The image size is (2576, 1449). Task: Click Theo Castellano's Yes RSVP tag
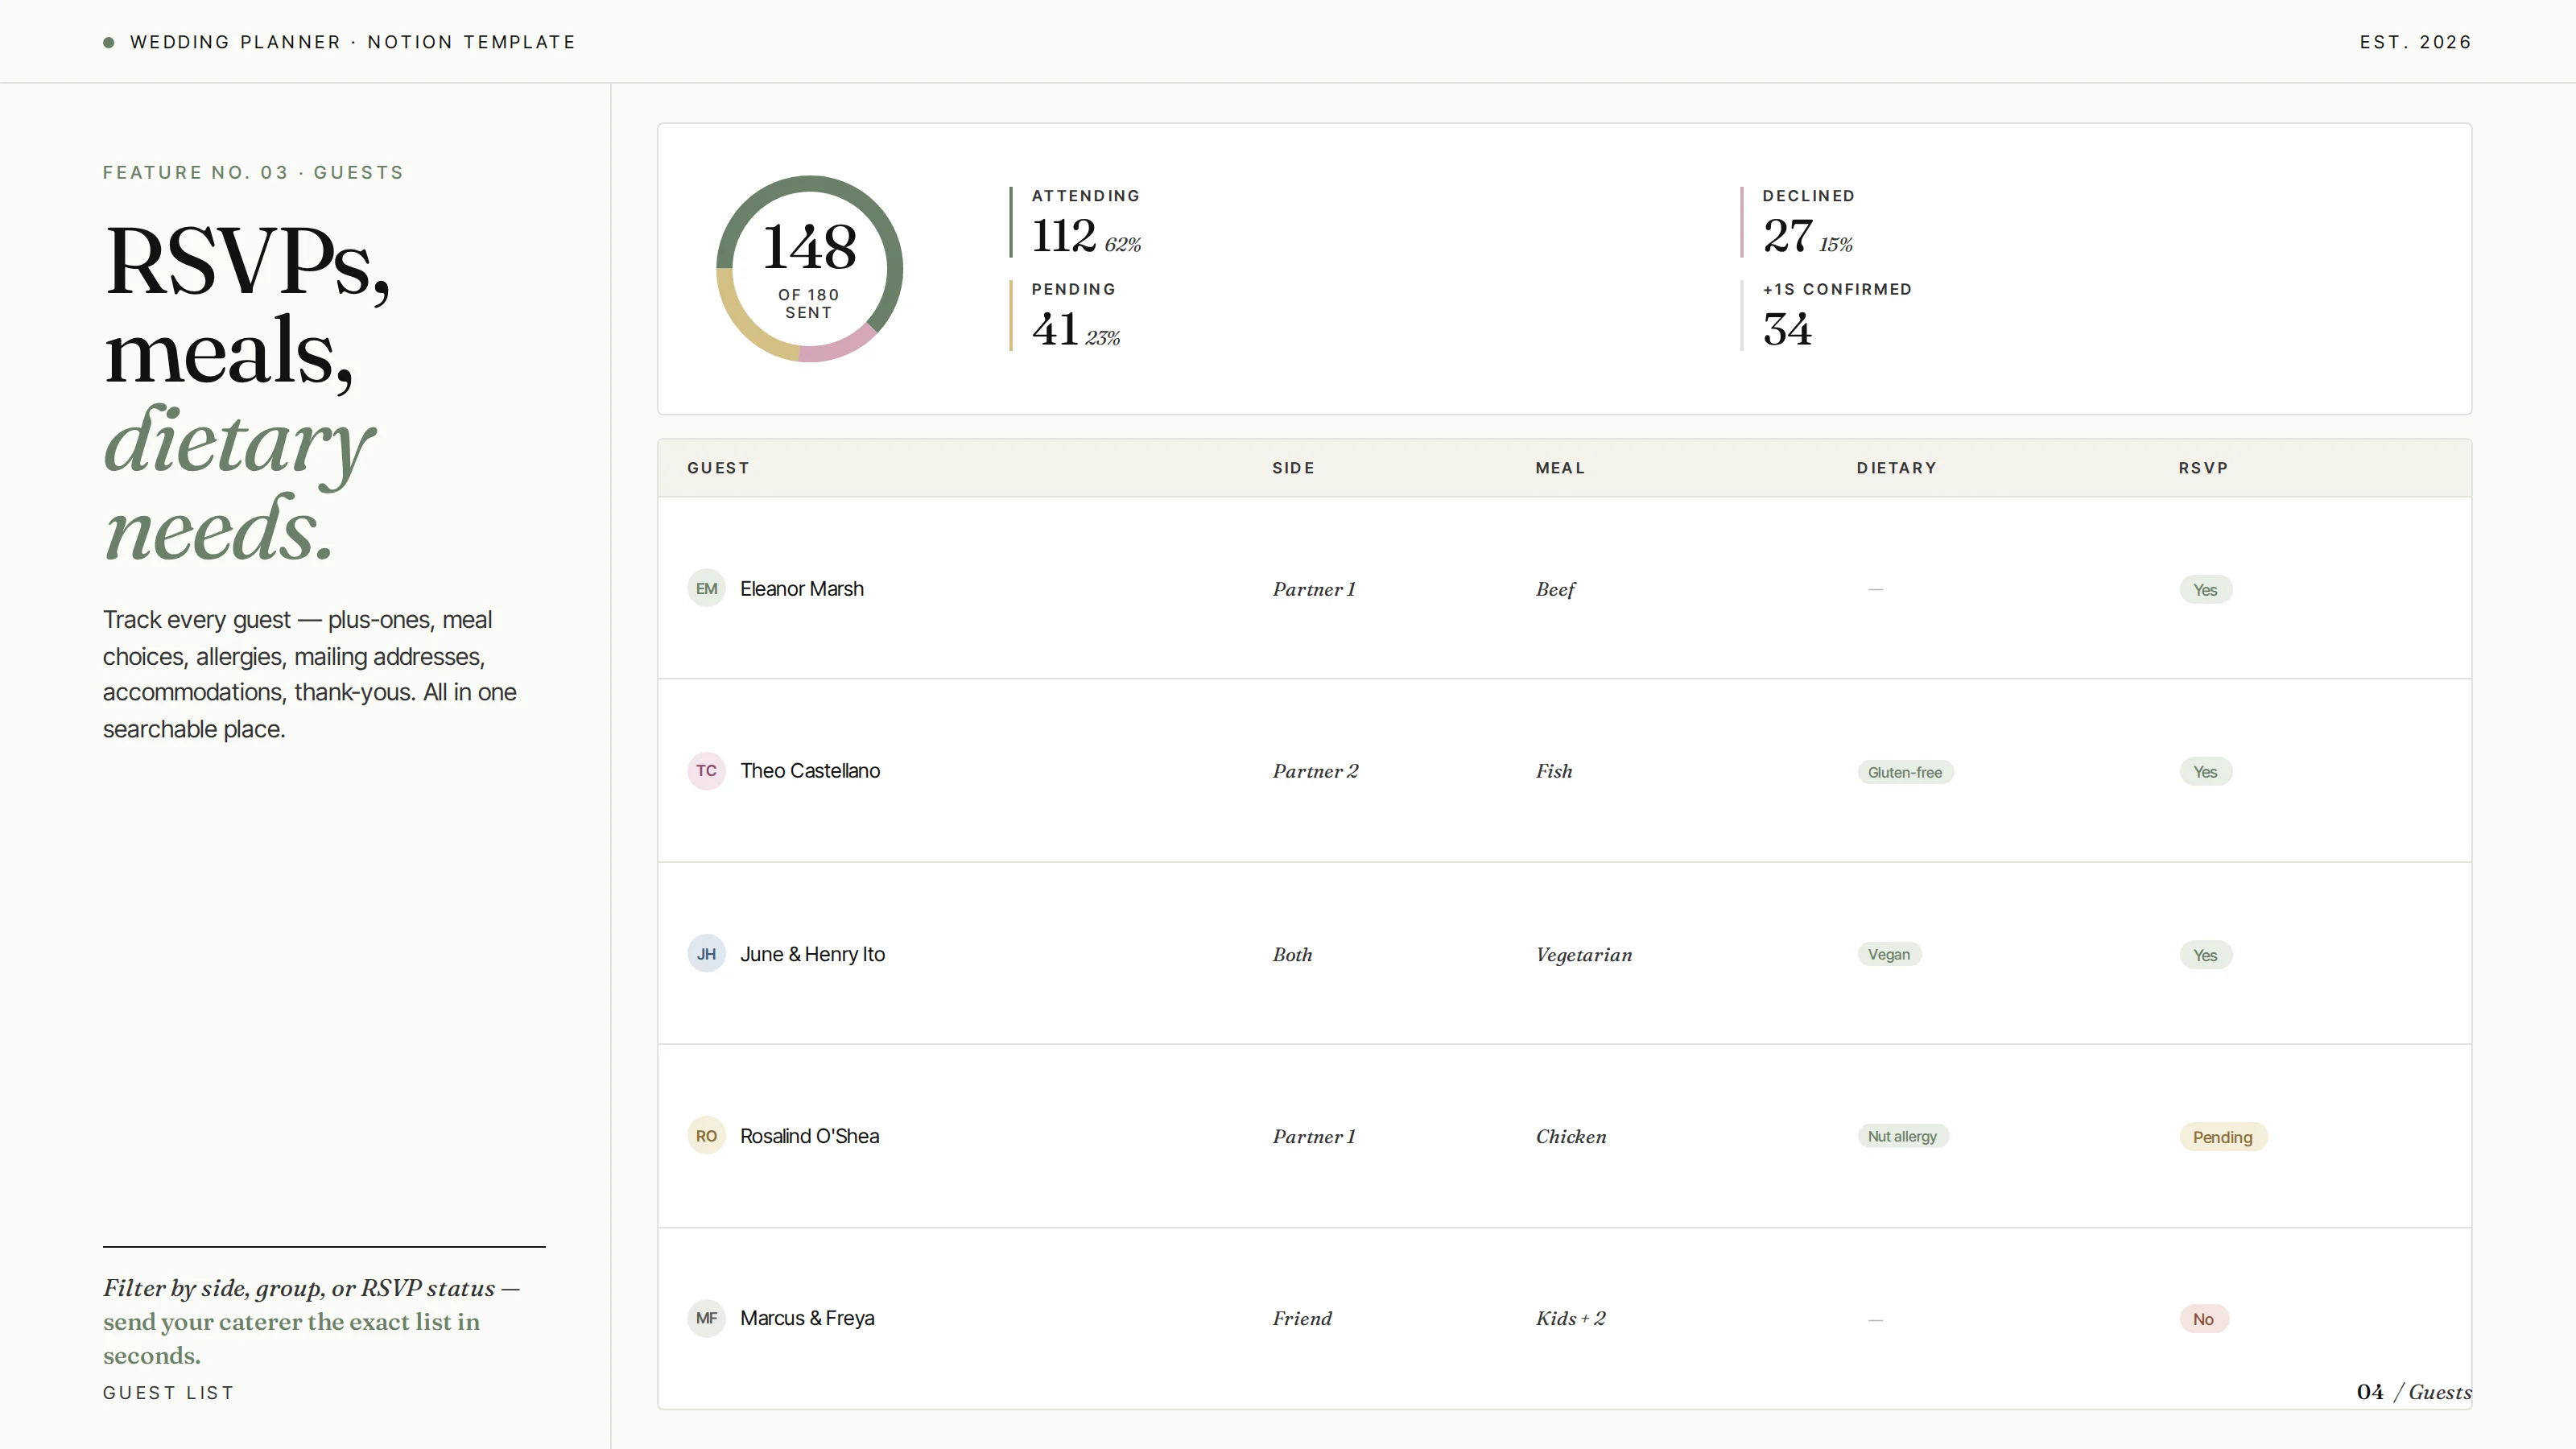click(x=2205, y=772)
